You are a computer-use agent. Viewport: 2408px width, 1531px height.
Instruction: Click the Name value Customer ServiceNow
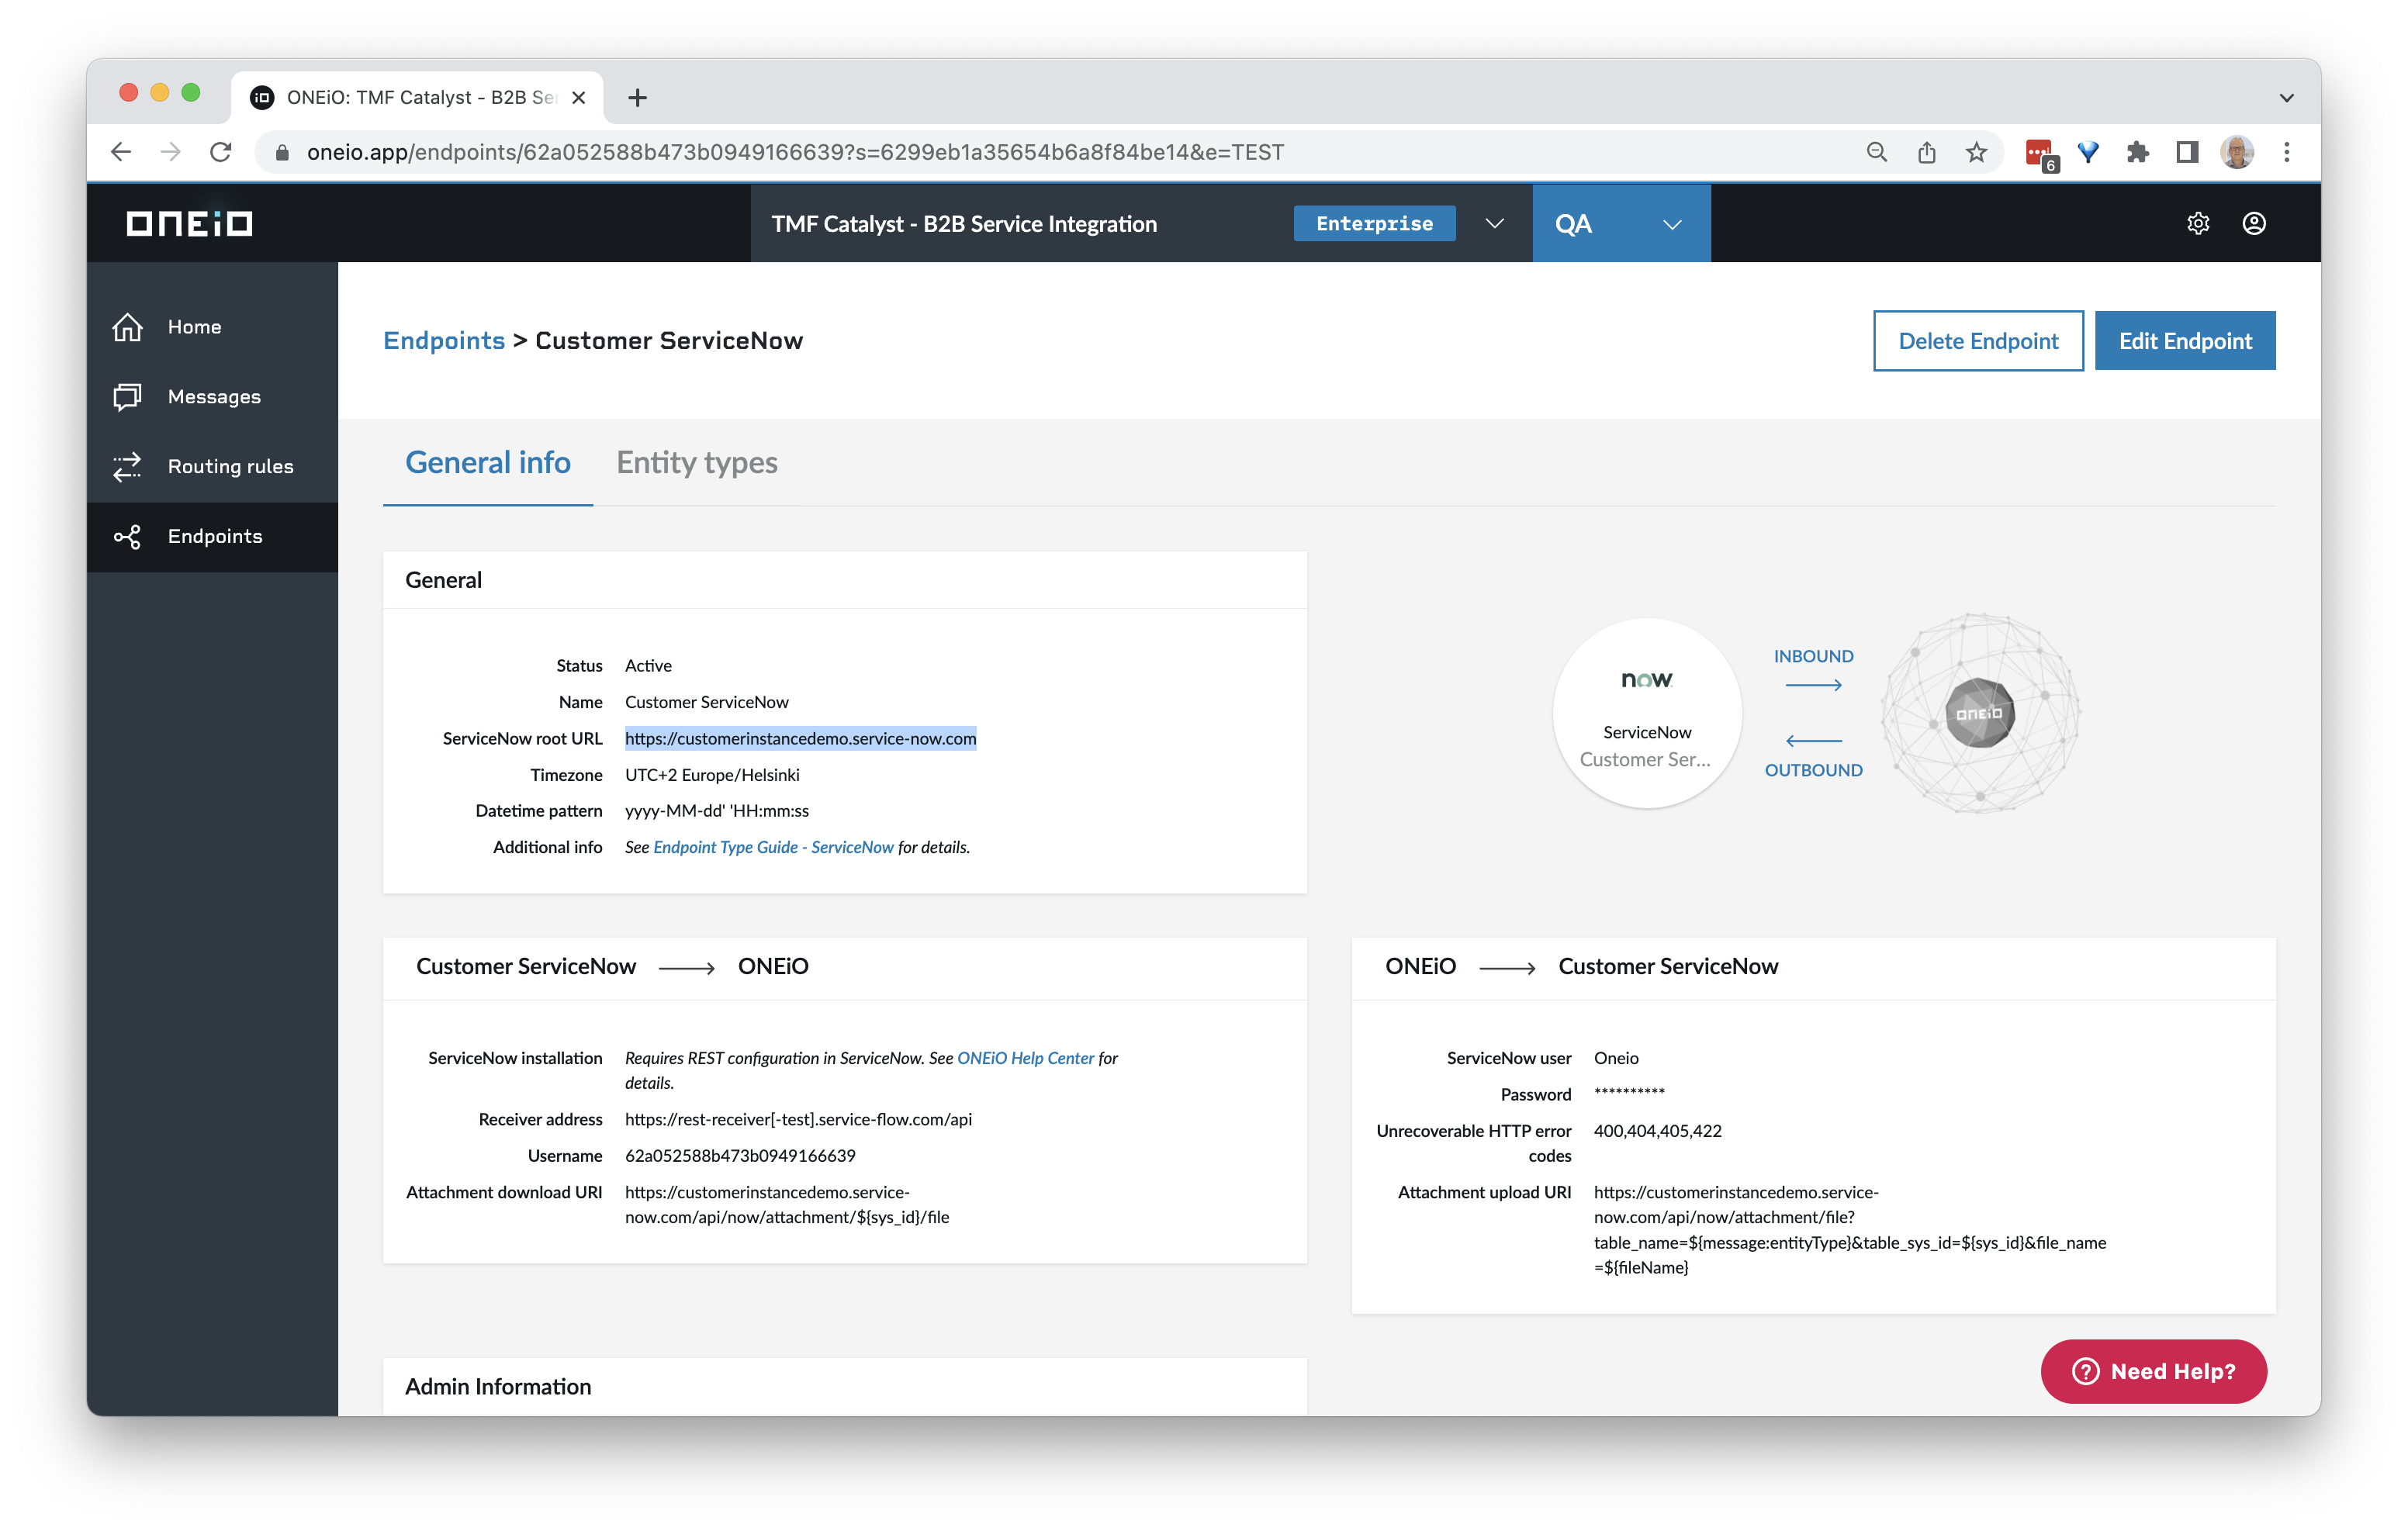coord(707,702)
